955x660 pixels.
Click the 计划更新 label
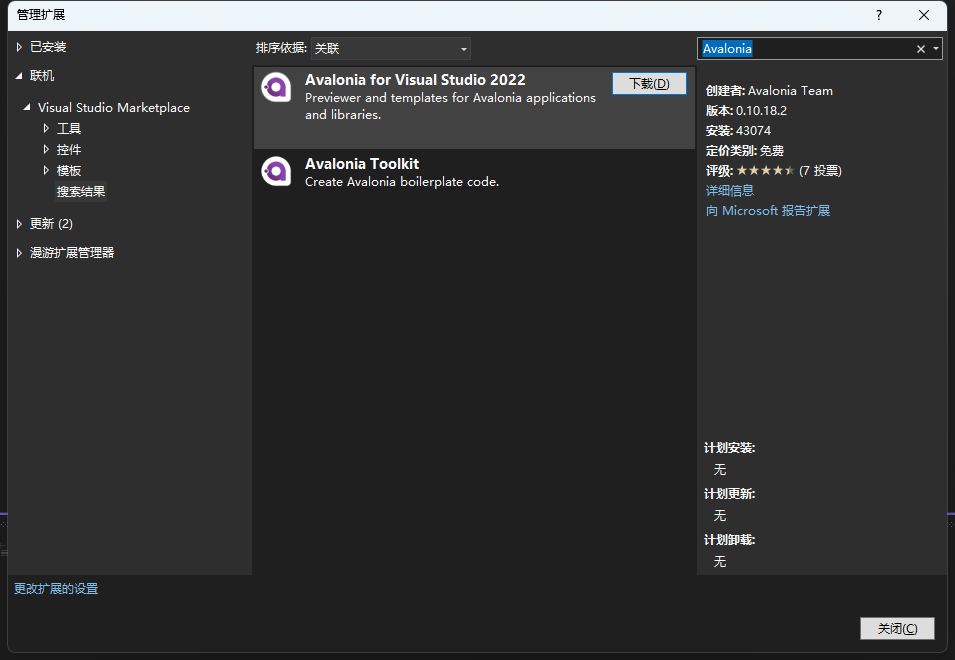click(730, 494)
